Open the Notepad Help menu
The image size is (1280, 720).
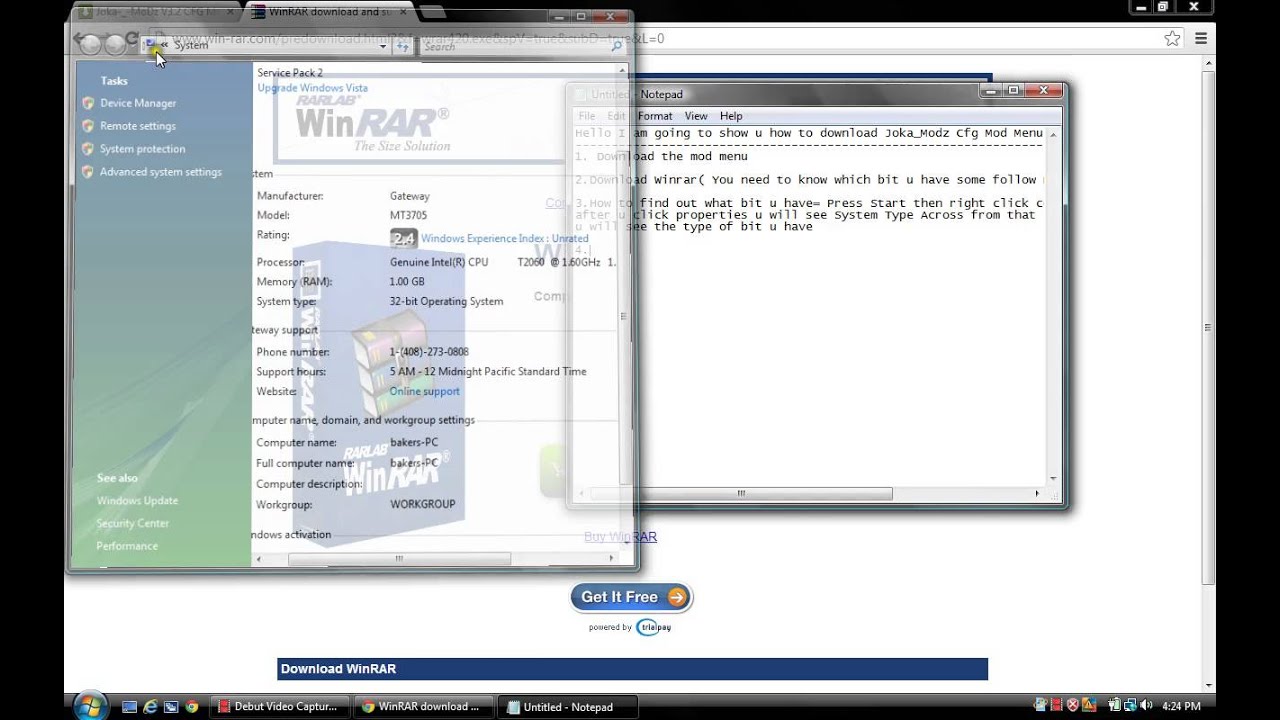(x=731, y=116)
